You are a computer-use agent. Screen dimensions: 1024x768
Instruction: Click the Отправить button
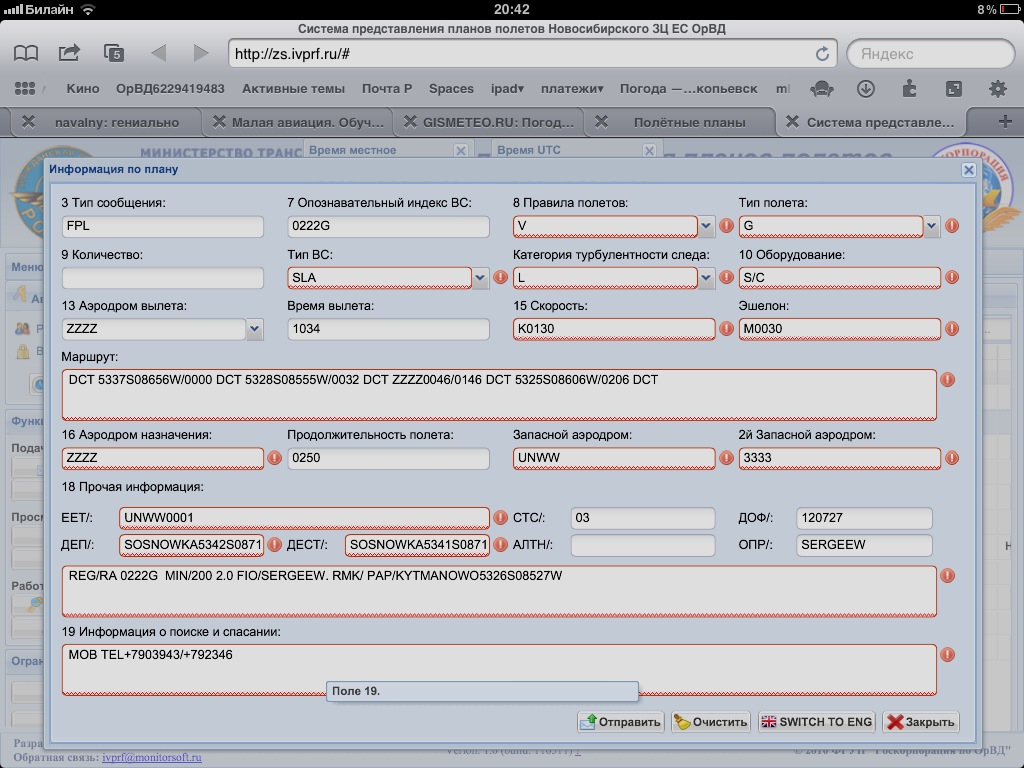tap(621, 722)
